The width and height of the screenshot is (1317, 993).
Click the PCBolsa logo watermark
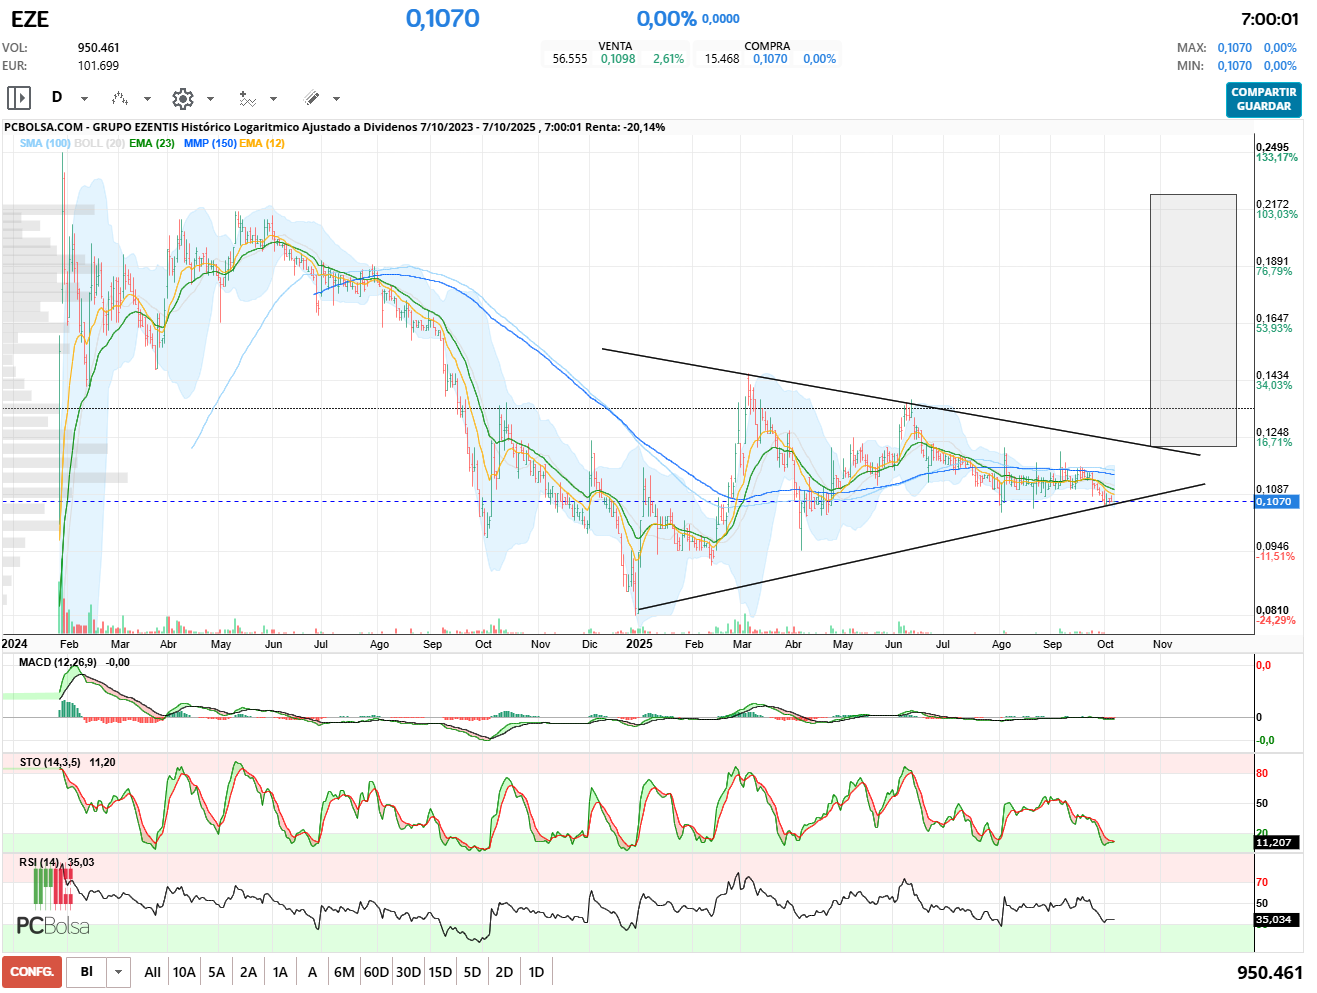click(53, 926)
